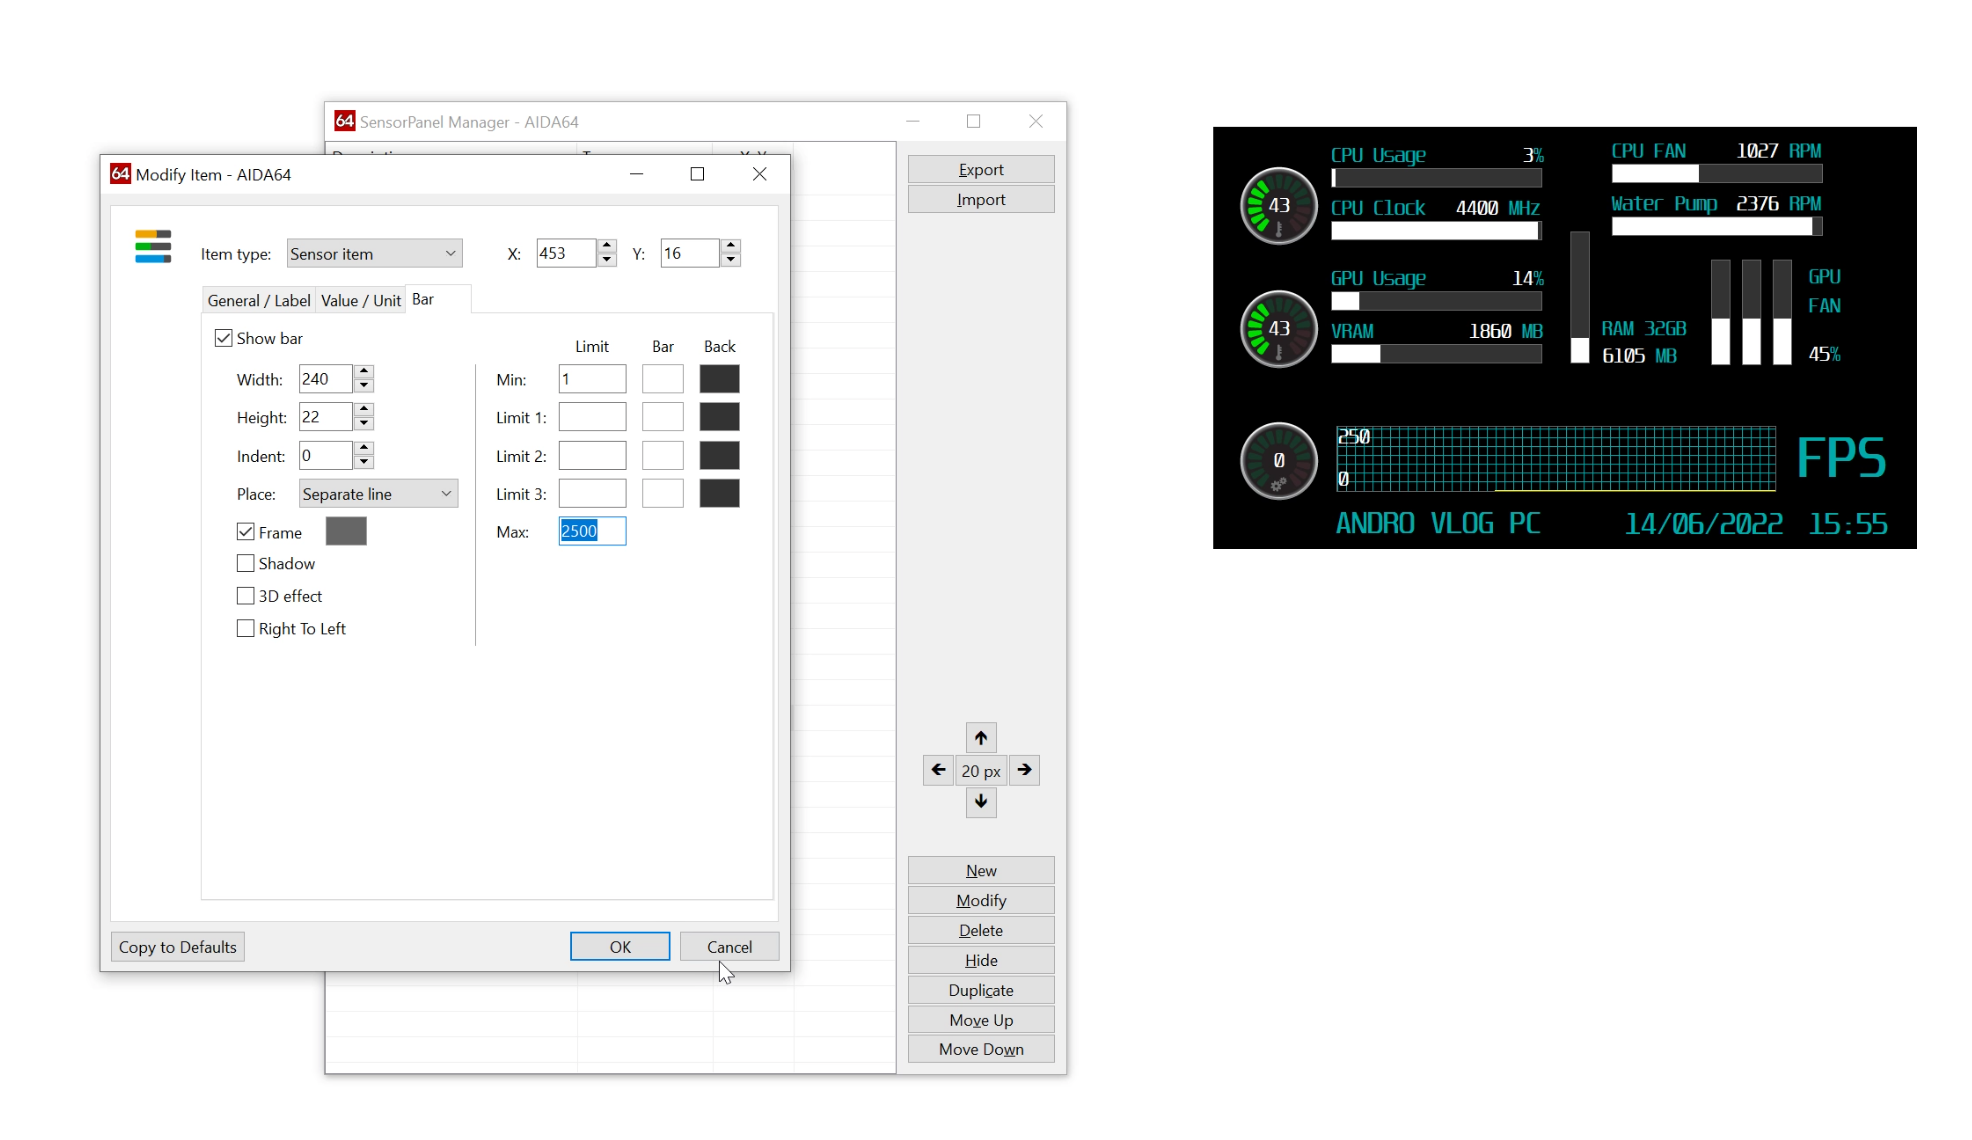Increase Y position with up spinner
1972x1140 pixels.
coord(731,246)
